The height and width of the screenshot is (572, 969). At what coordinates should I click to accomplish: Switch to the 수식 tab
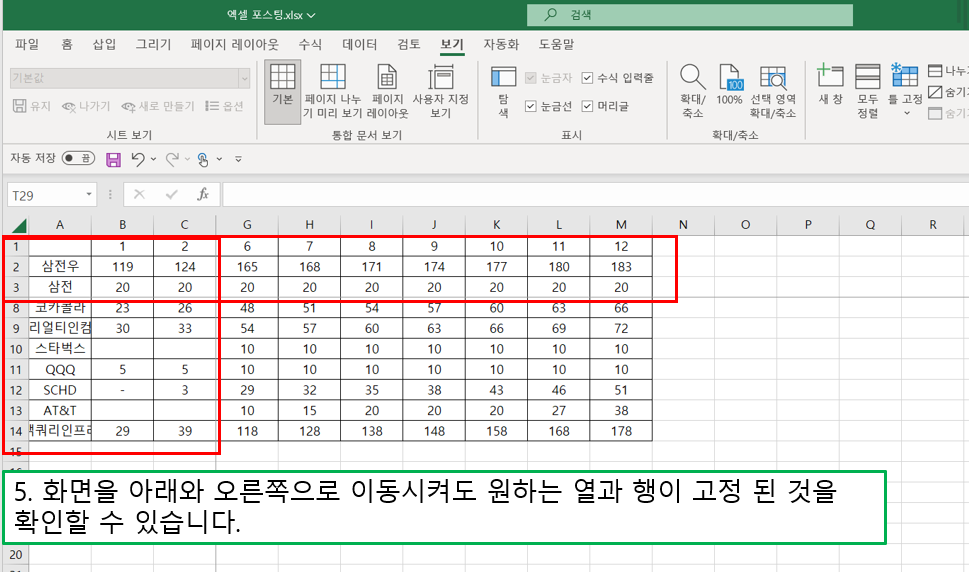pos(310,44)
